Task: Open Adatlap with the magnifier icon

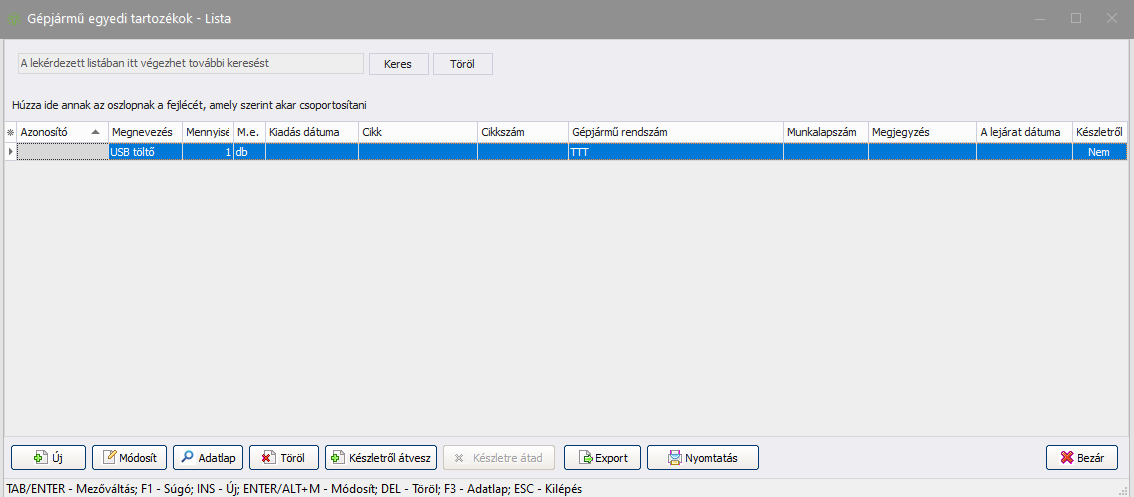Action: pos(188,458)
